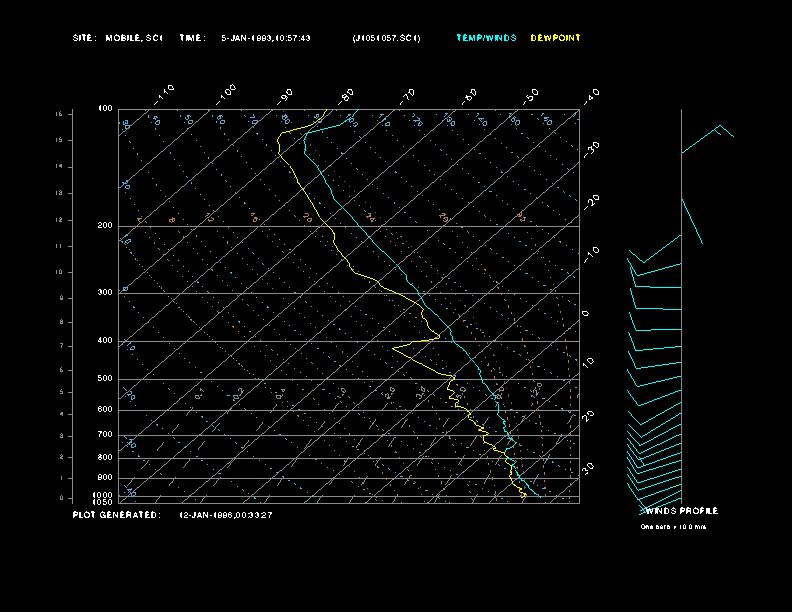Viewport: 792px width, 612px height.
Task: Click the 700 pressure level label
Action: coord(105,435)
